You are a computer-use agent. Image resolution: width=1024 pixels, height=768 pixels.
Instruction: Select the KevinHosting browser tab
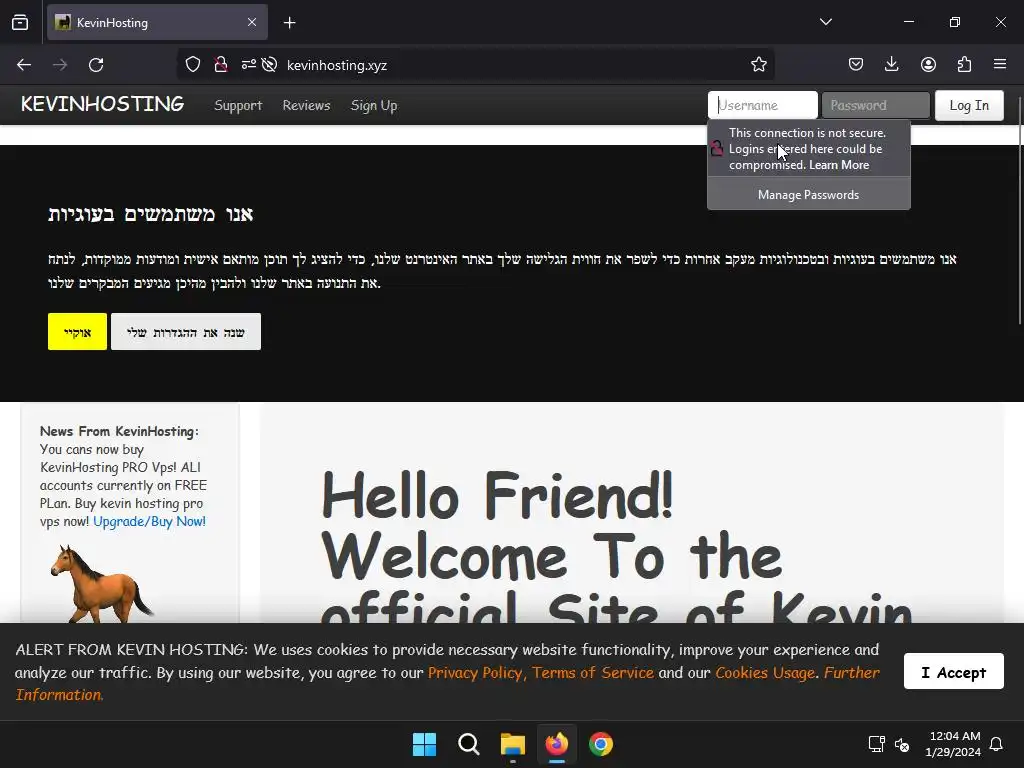(157, 22)
